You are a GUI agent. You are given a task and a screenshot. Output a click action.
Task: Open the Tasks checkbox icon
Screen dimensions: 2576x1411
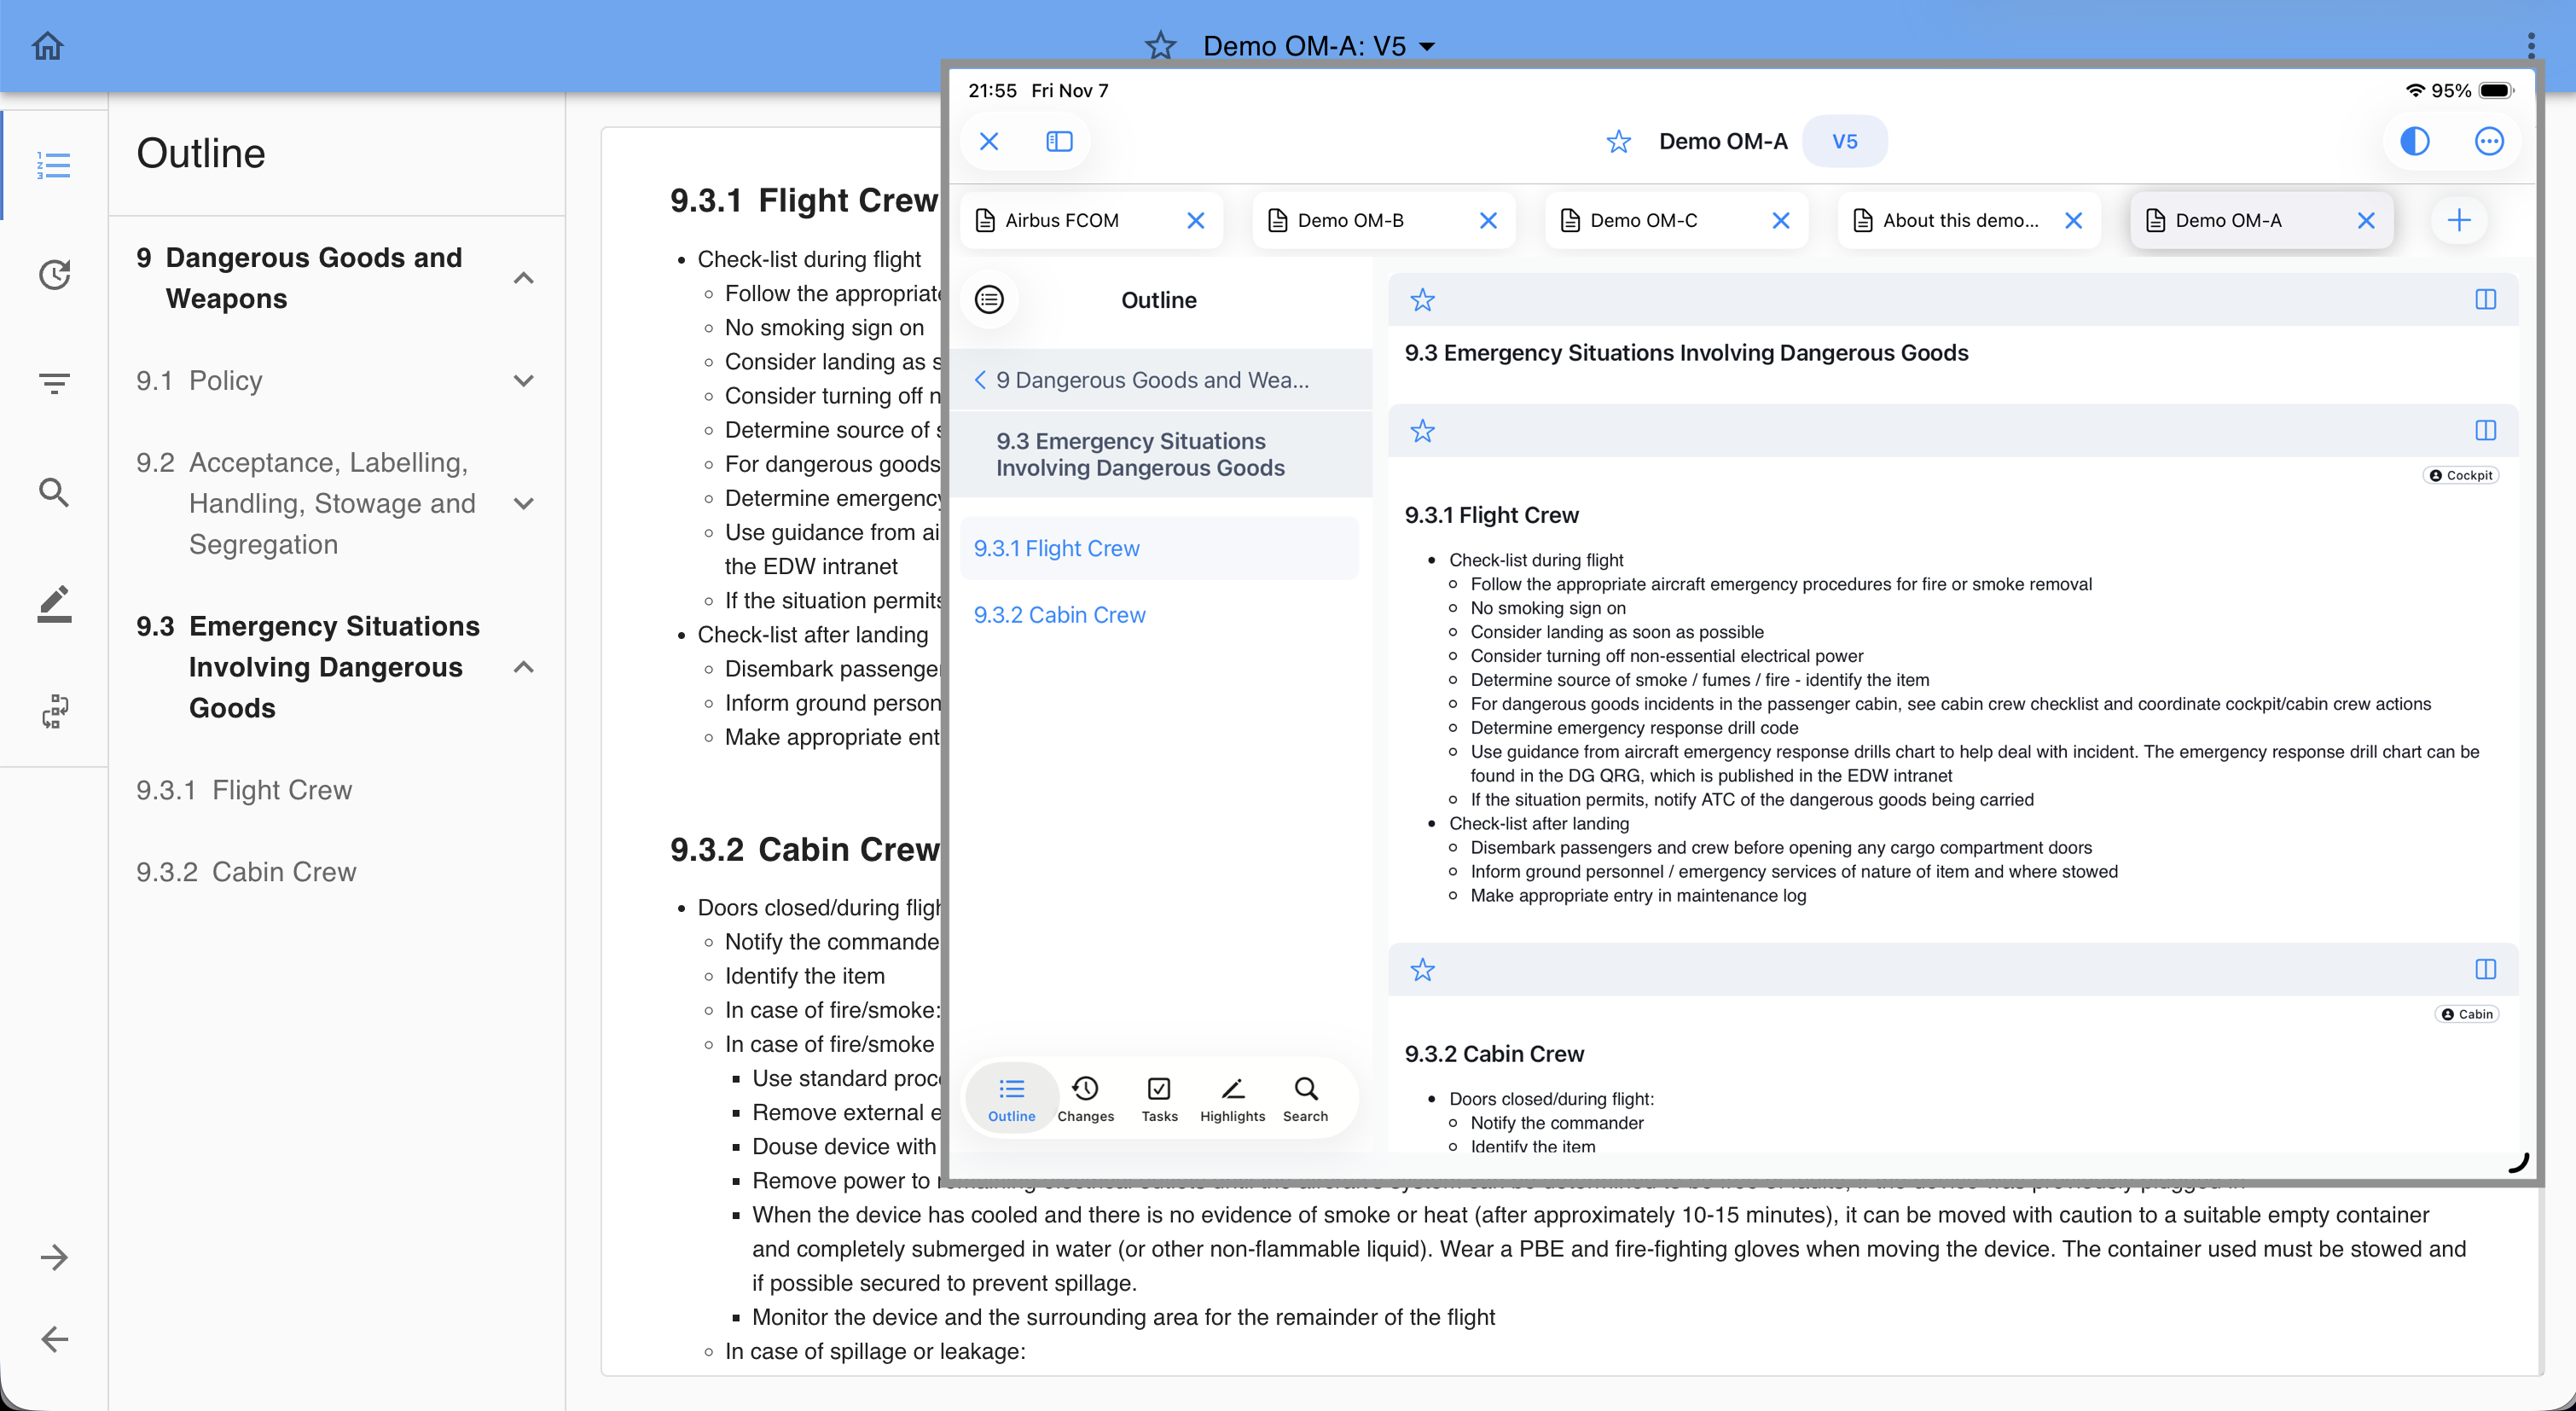click(x=1159, y=1098)
